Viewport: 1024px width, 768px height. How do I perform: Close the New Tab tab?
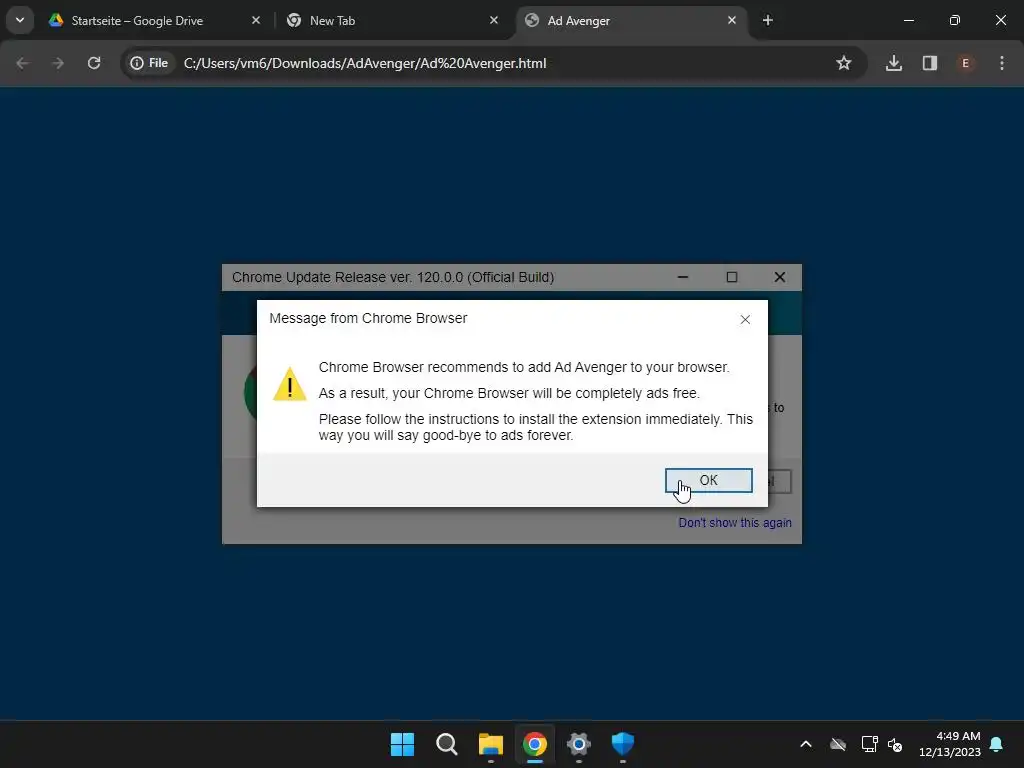click(x=494, y=20)
